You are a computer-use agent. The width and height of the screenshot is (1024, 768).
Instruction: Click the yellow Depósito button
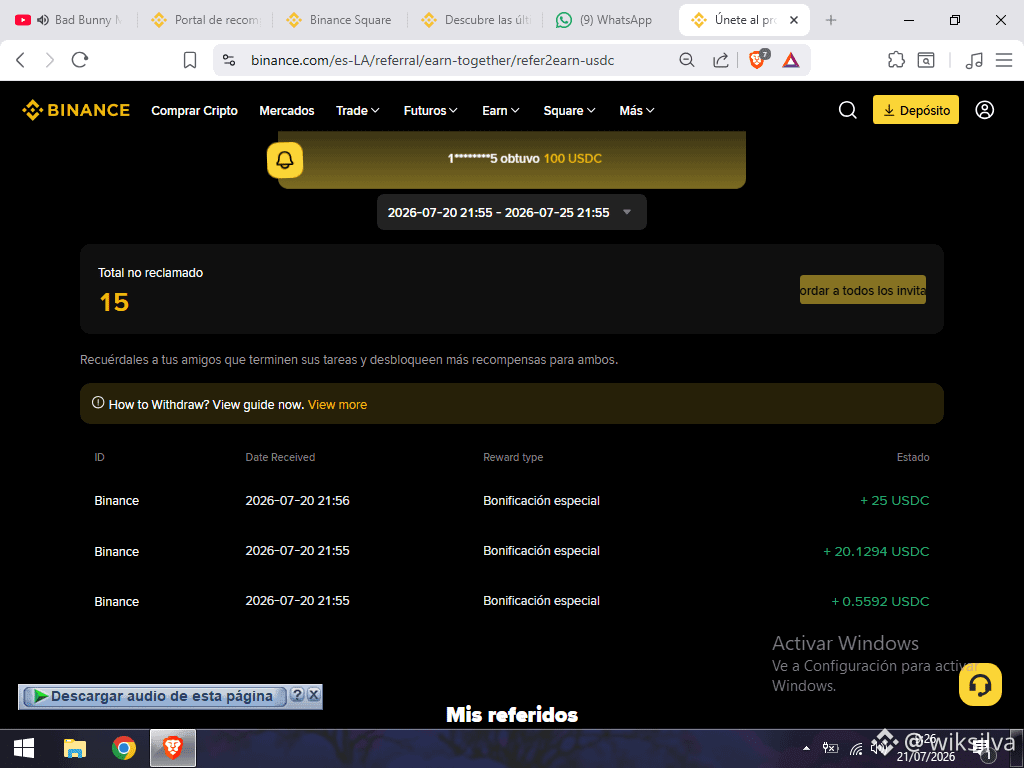coord(916,110)
